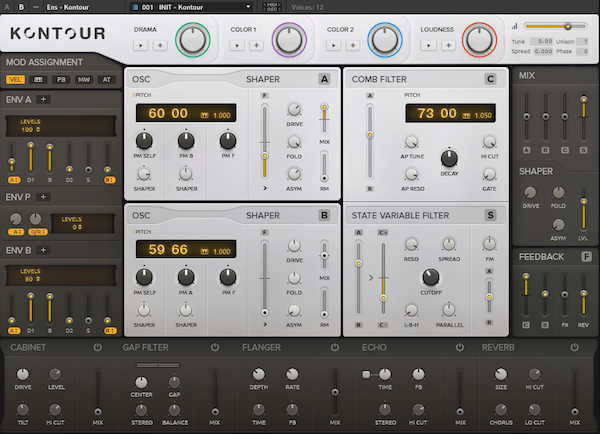Open the INIT - Kontour preset dropdown
The height and width of the screenshot is (434, 600).
191,7
